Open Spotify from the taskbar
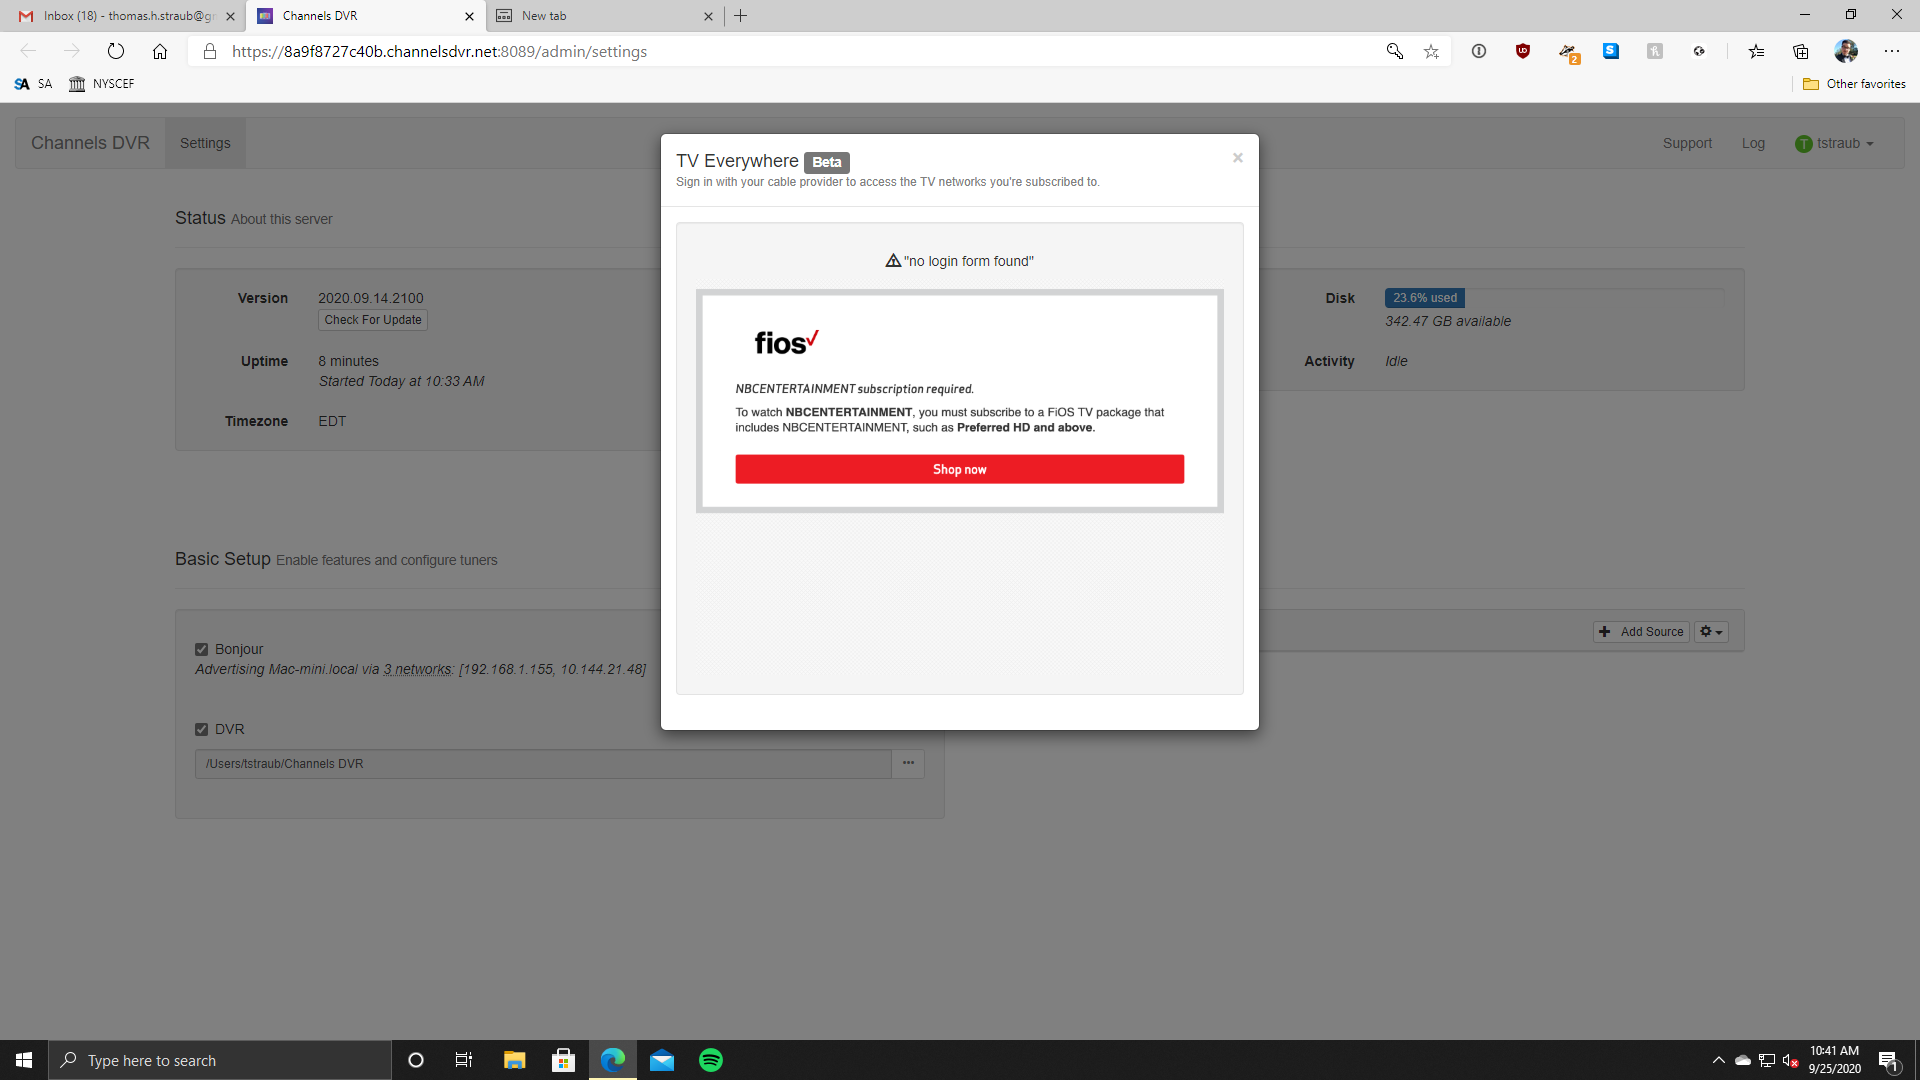Viewport: 1920px width, 1080px height. (710, 1060)
